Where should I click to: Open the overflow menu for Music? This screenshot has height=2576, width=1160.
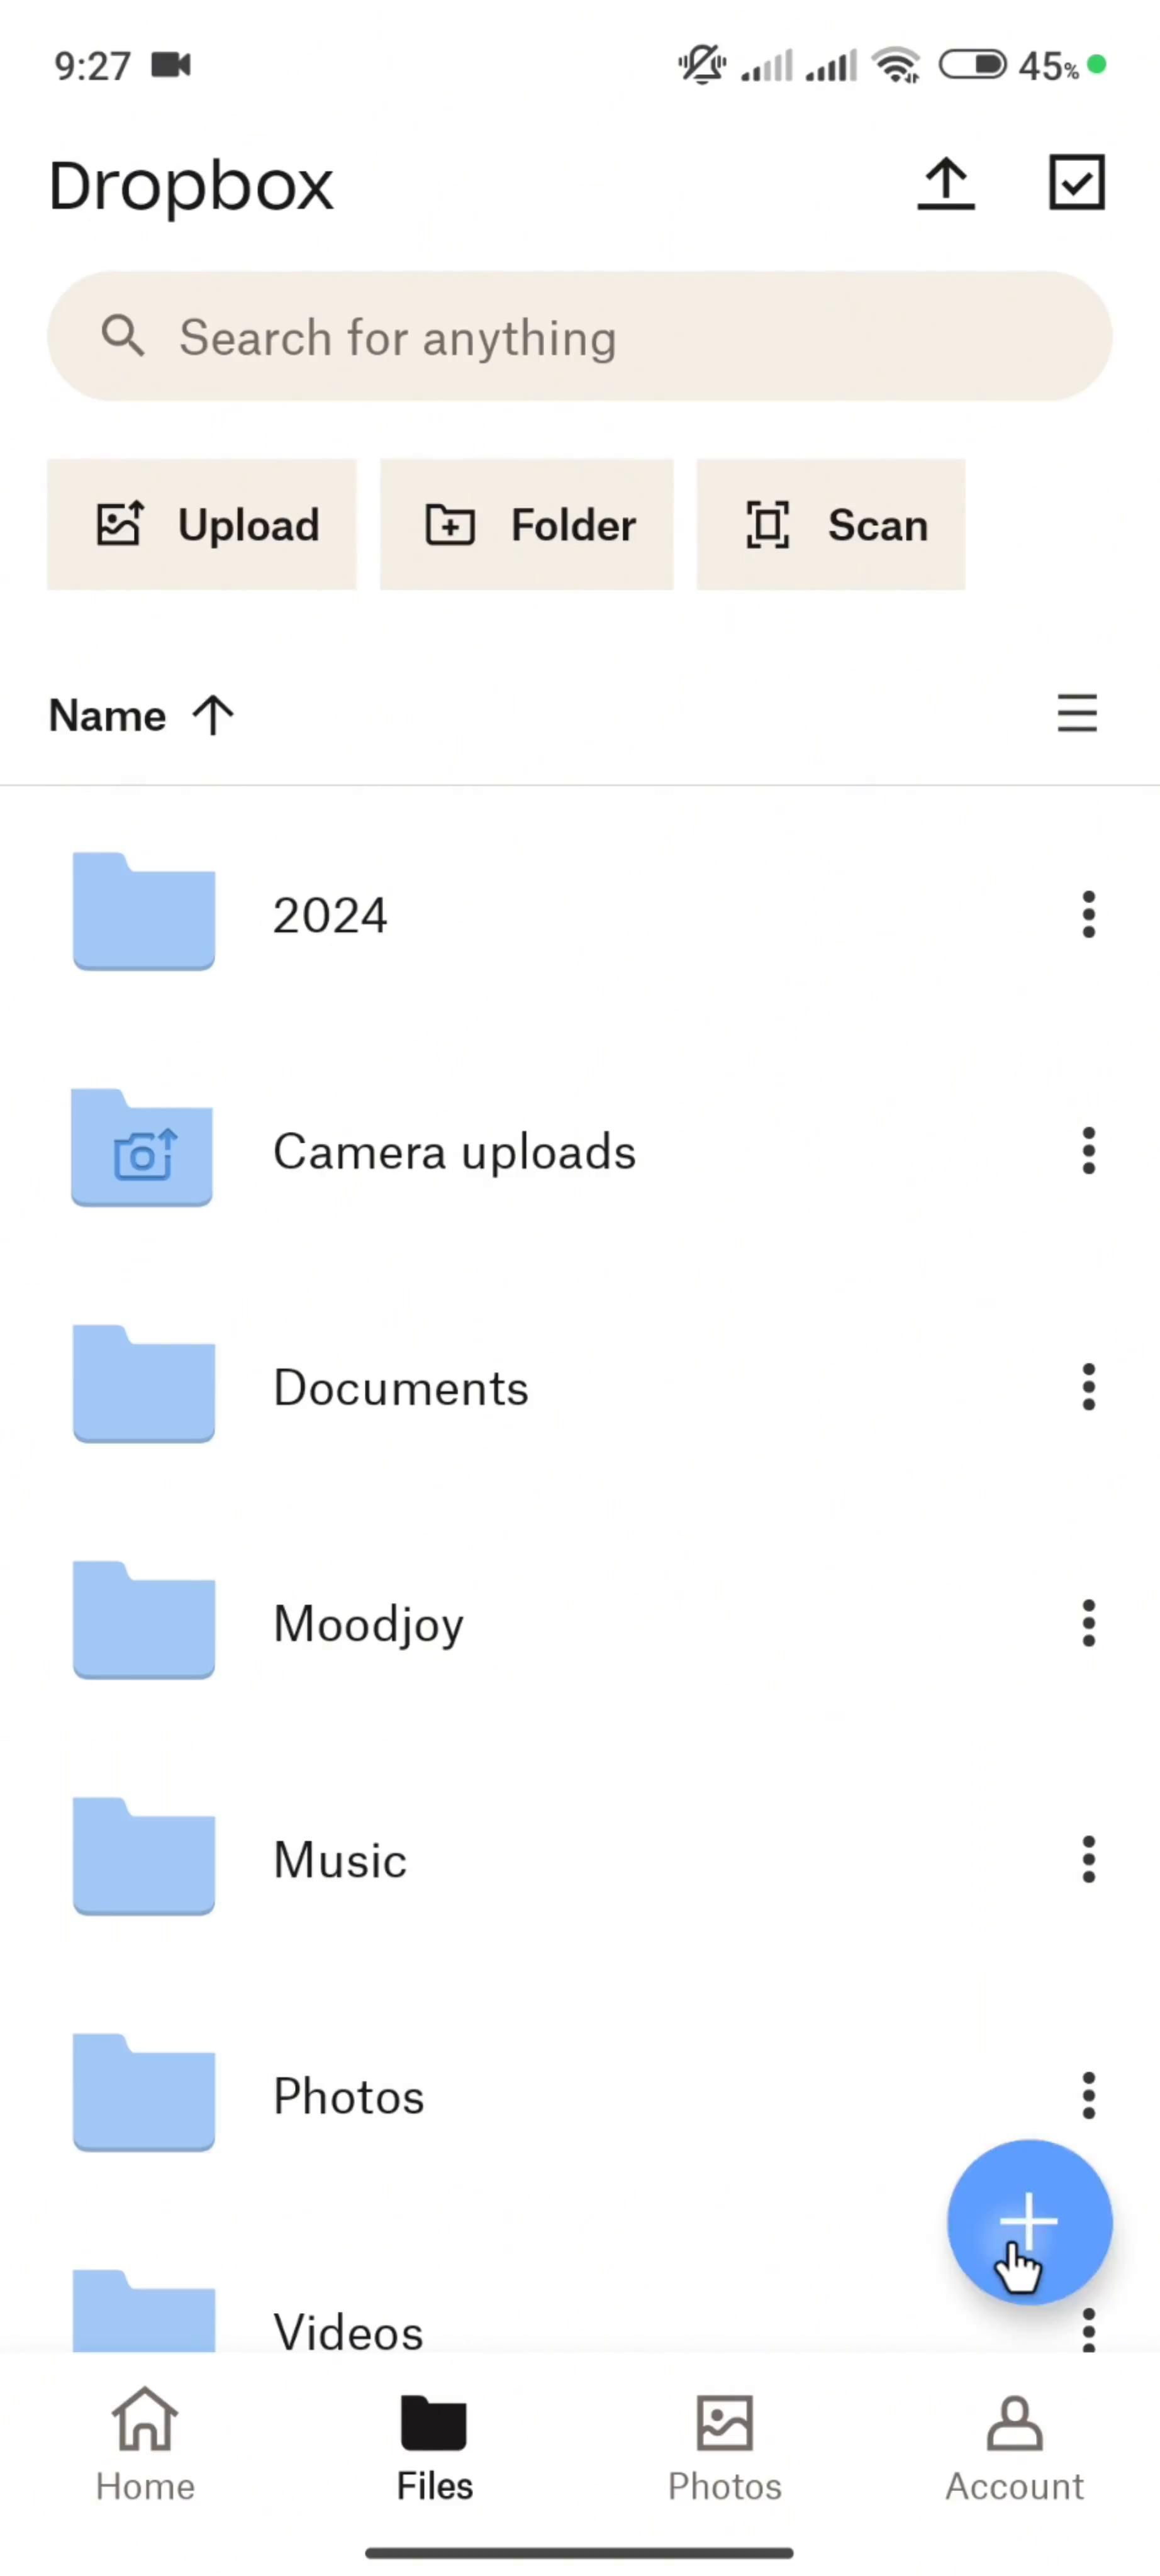1088,1859
